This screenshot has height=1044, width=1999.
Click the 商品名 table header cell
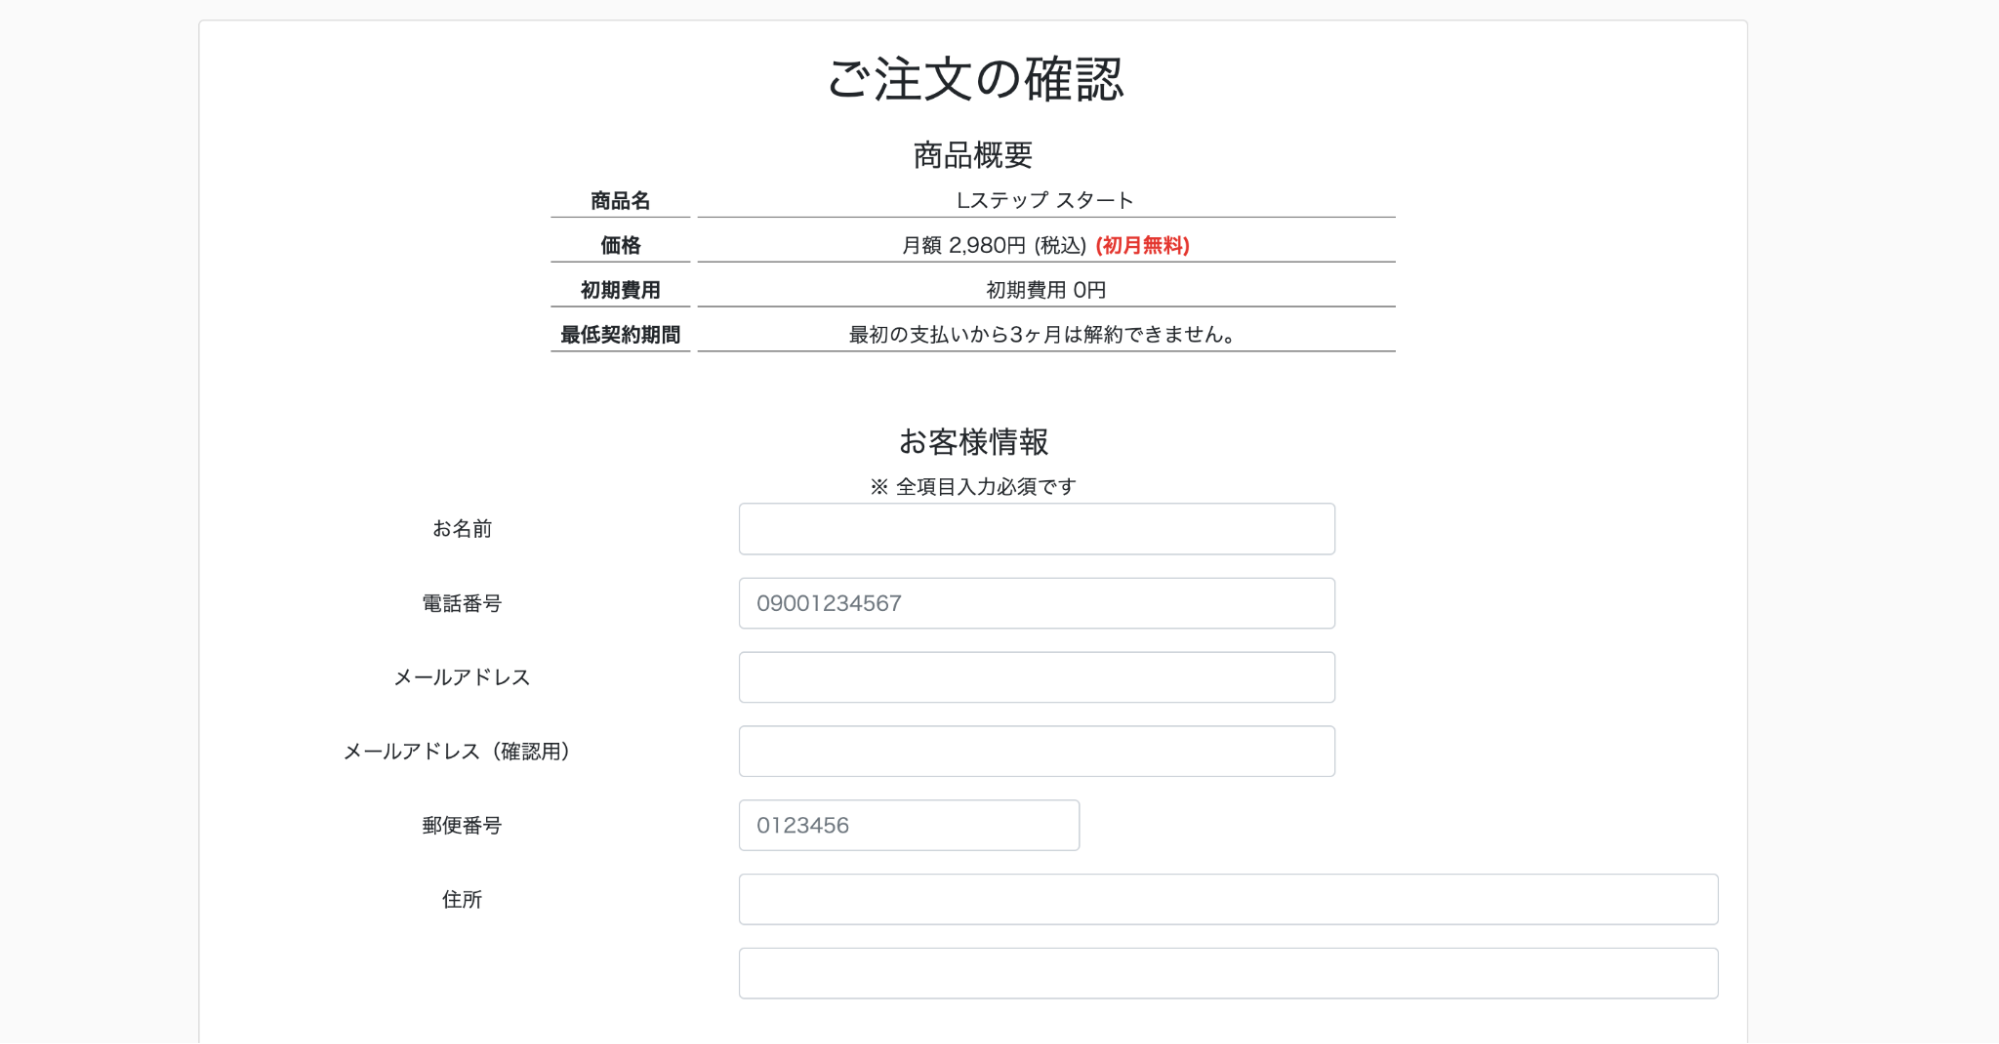[x=620, y=200]
